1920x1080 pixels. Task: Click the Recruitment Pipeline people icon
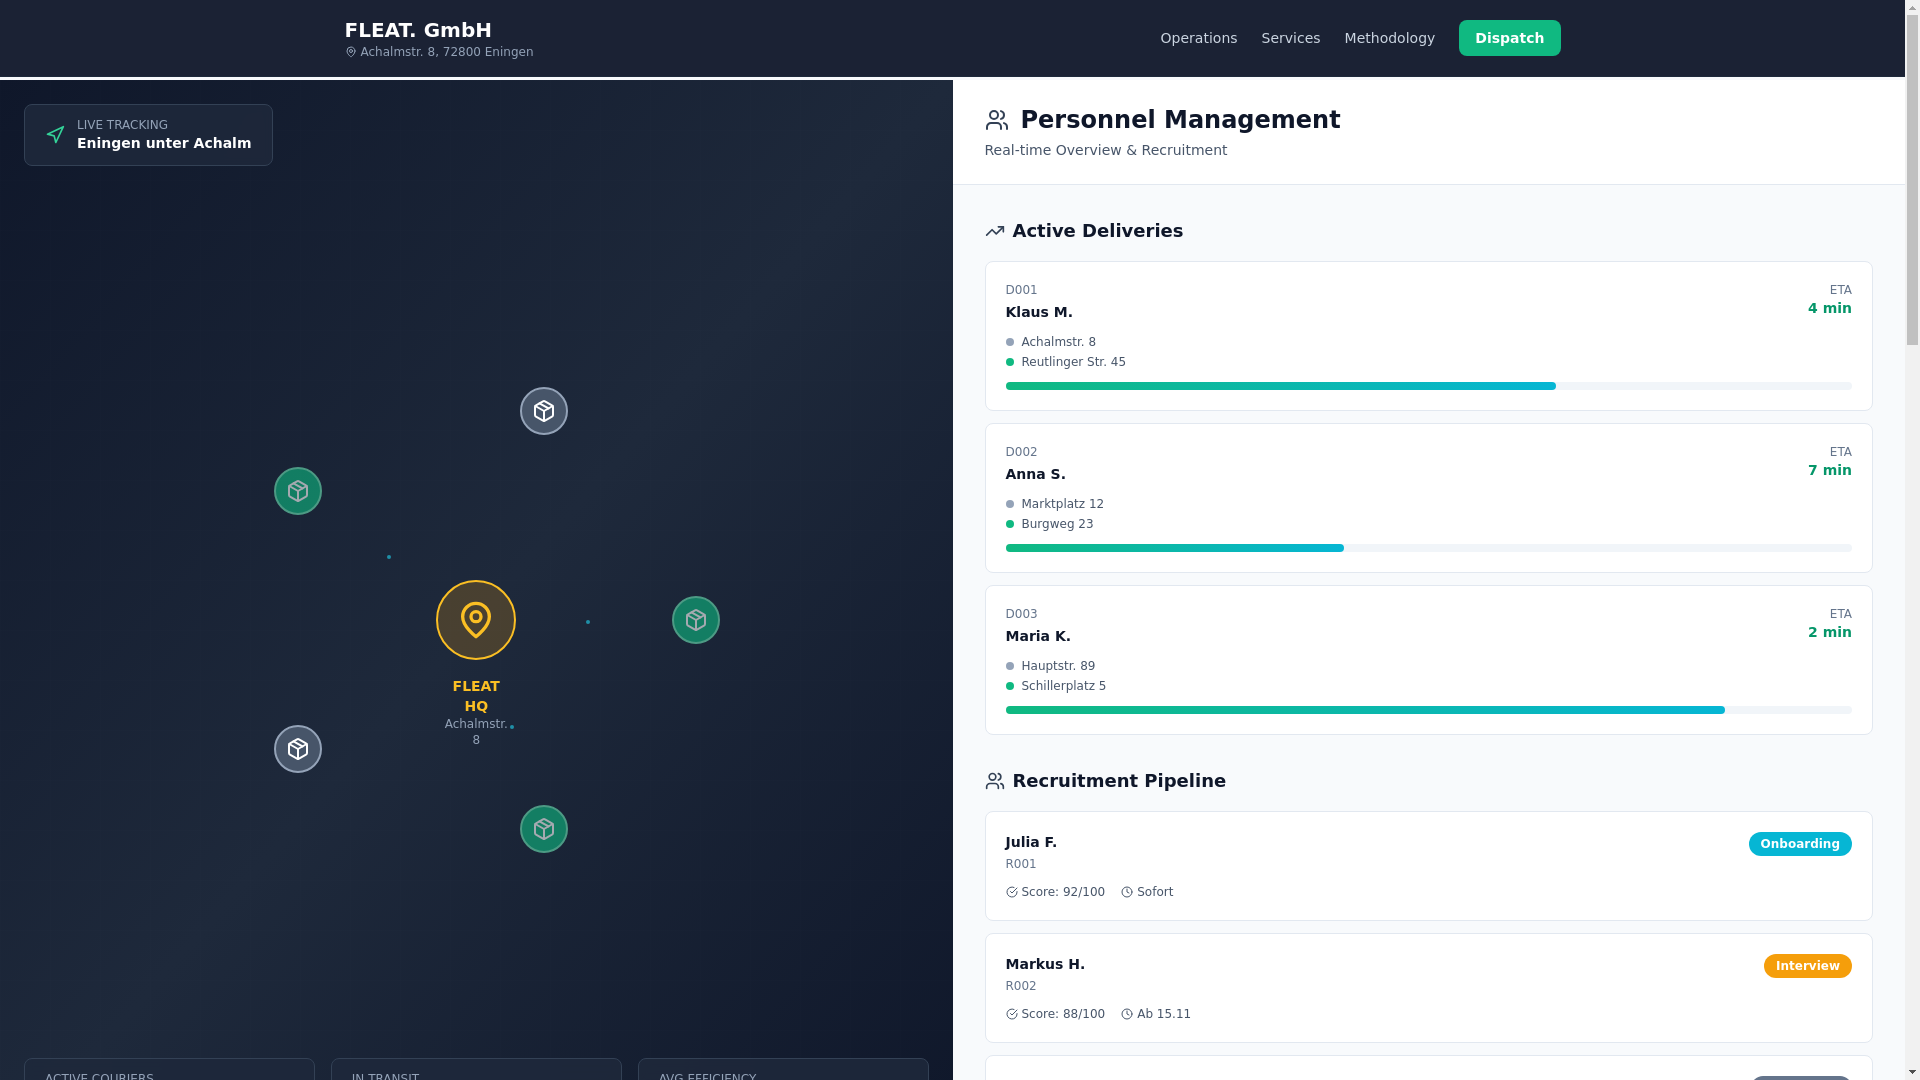(x=995, y=781)
